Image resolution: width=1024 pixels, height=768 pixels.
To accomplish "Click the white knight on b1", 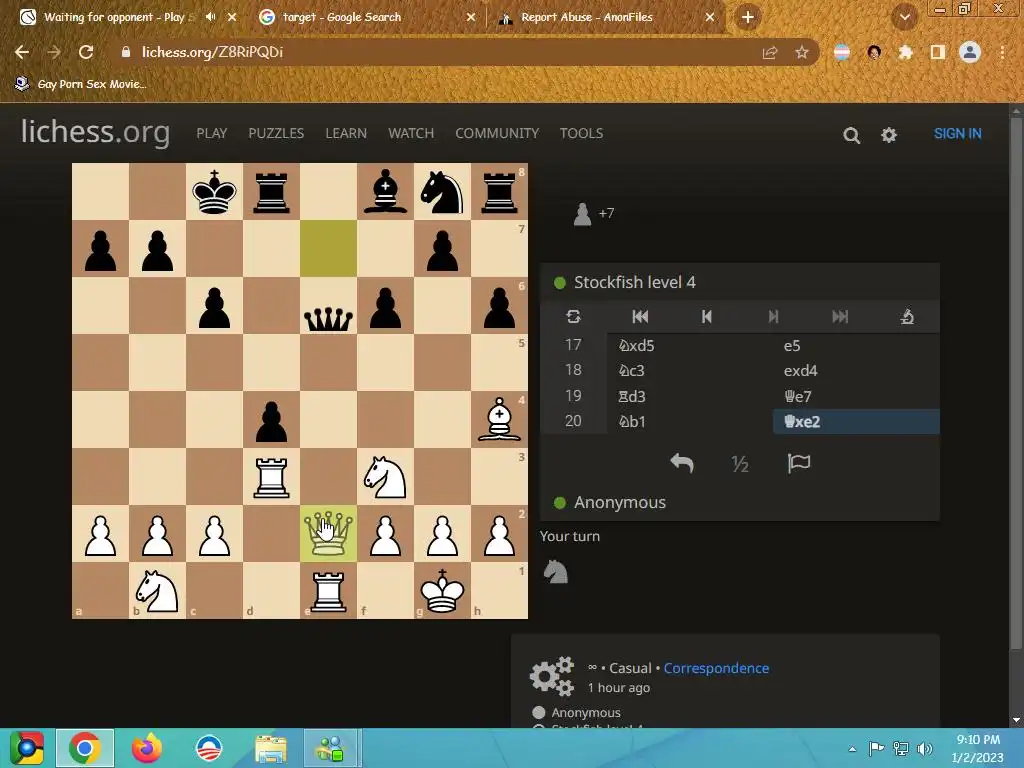I will 157,590.
